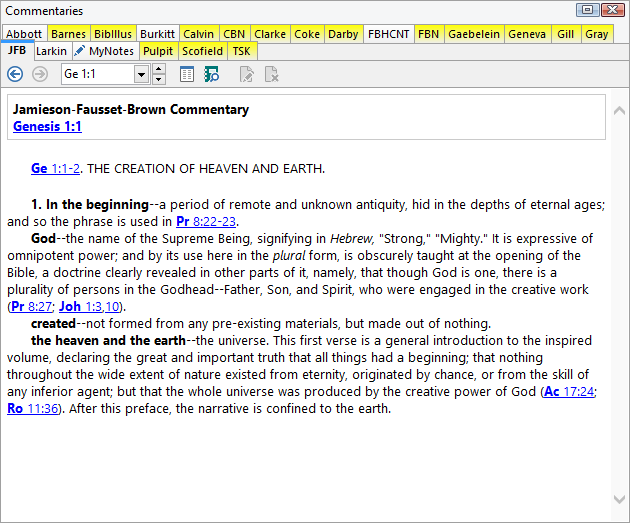Image resolution: width=630 pixels, height=523 pixels.
Task: Open the commentary contents table icon
Action: coord(186,74)
